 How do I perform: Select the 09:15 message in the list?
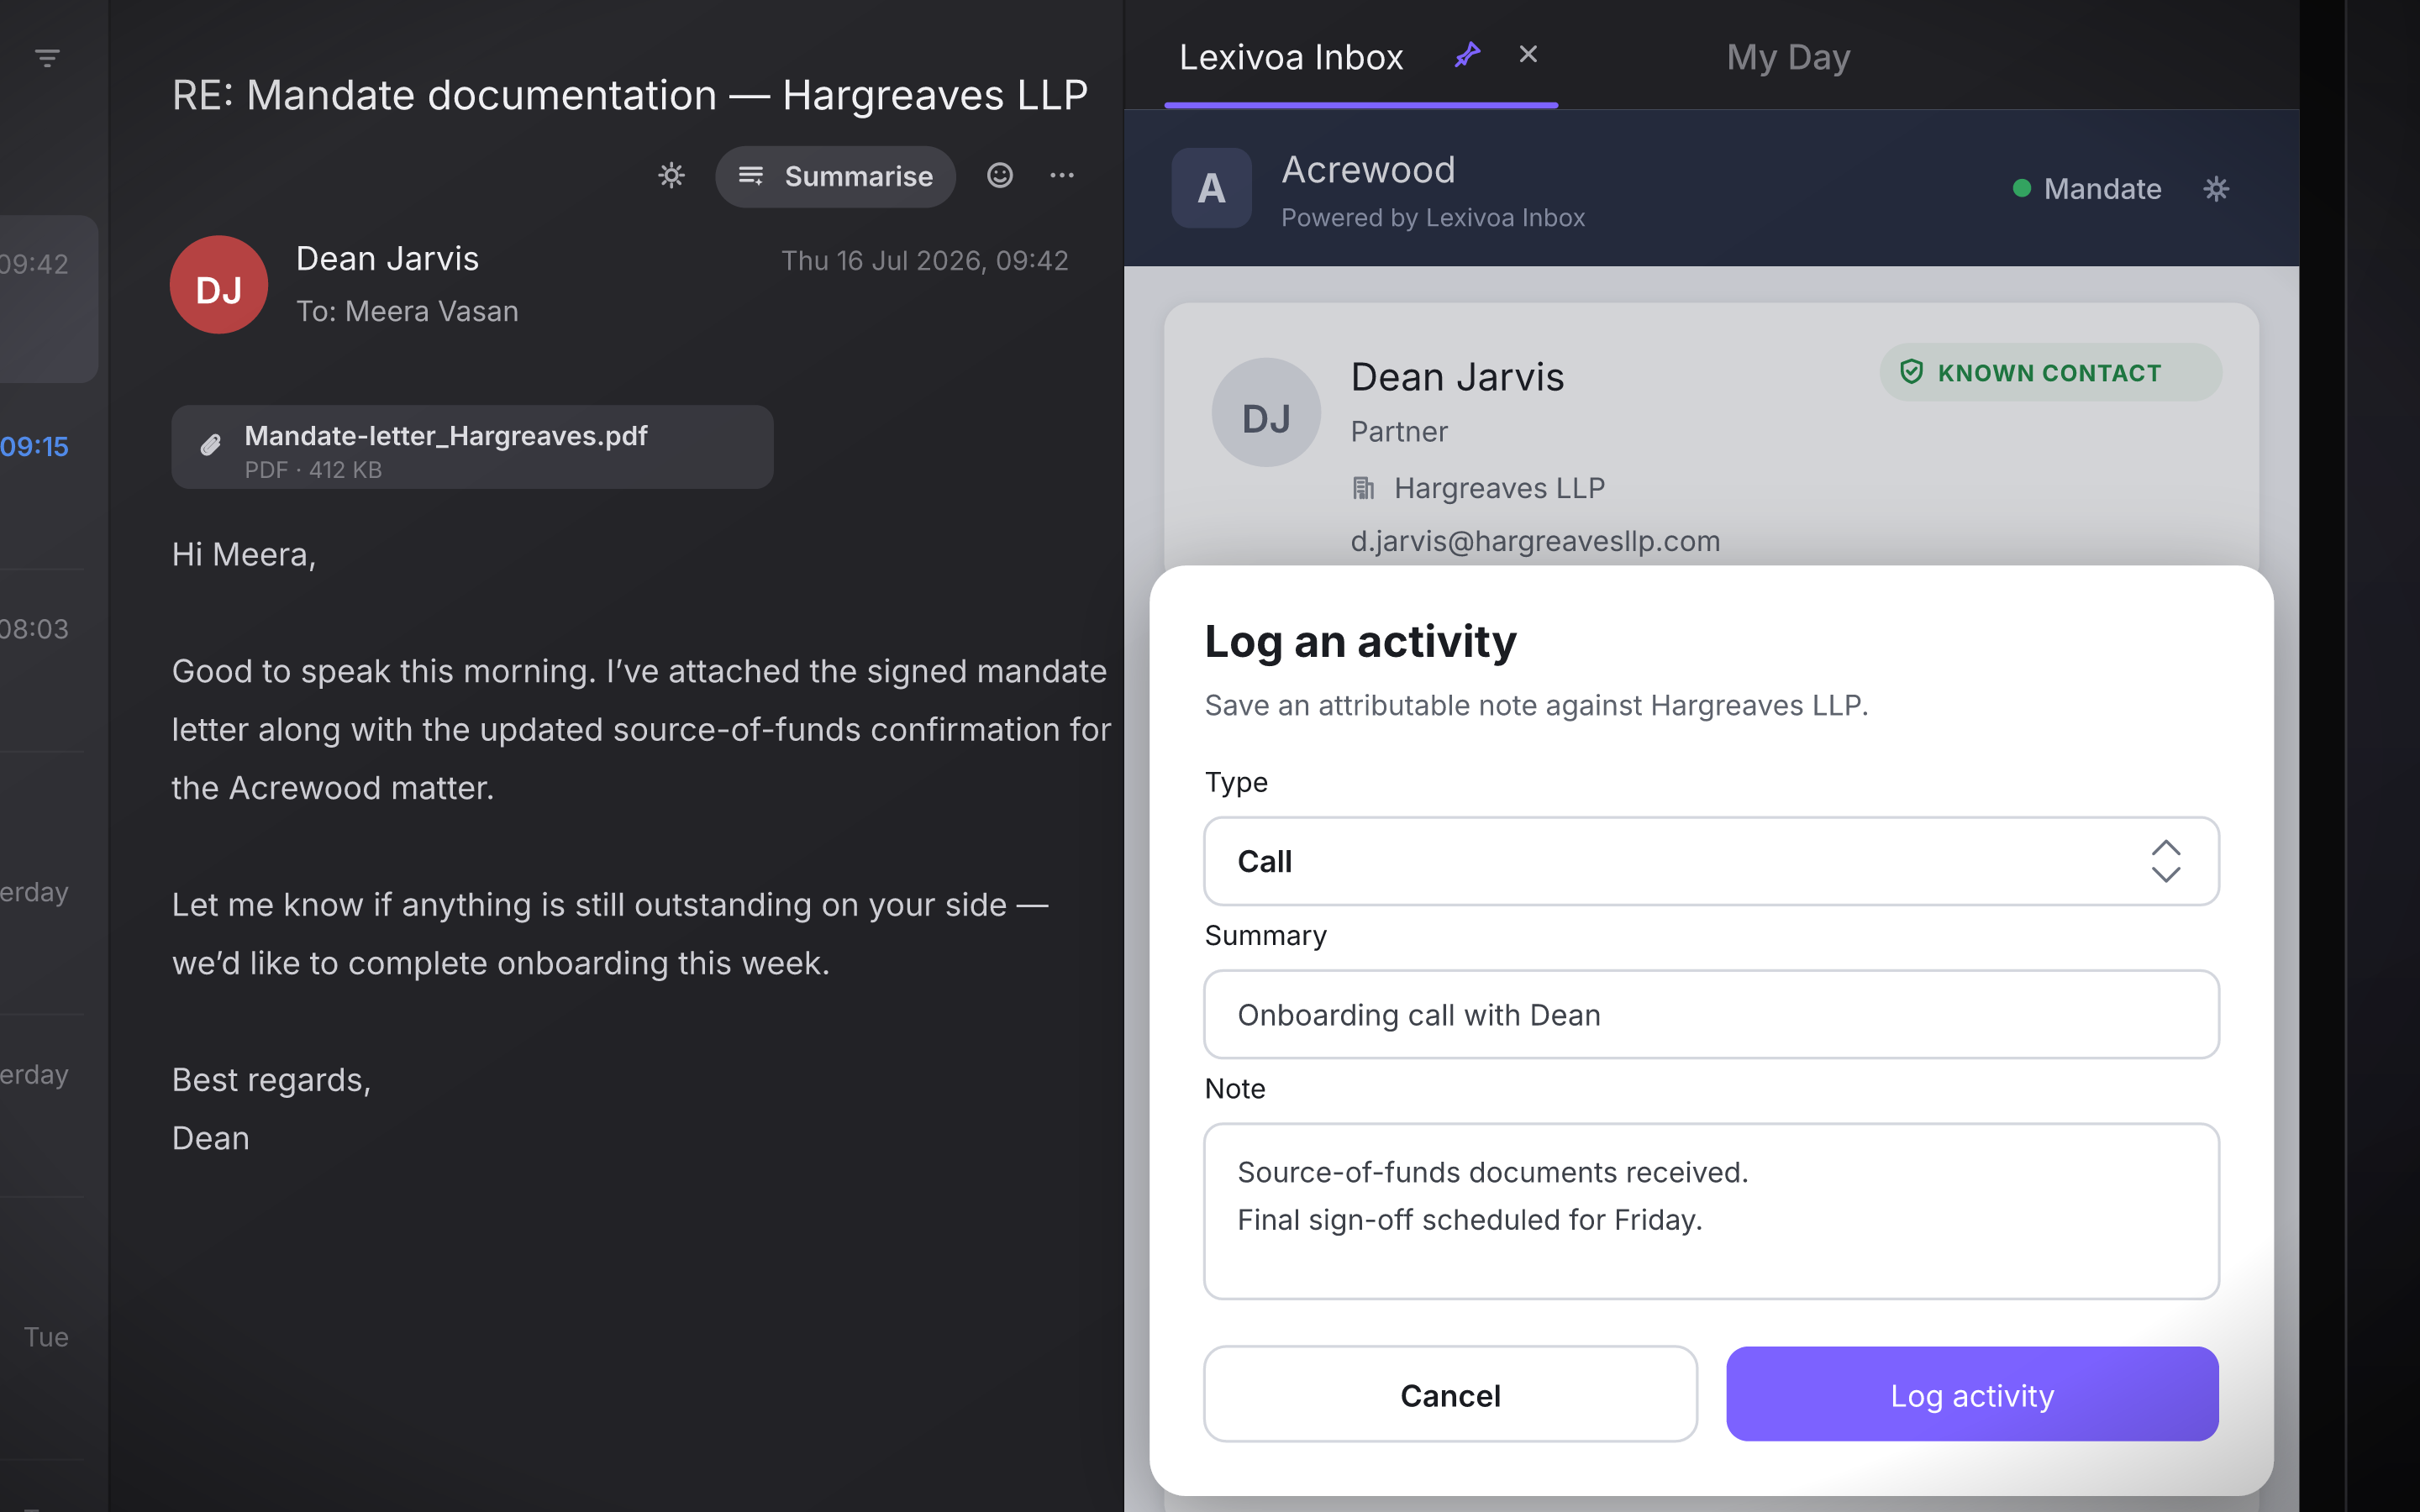(41, 478)
